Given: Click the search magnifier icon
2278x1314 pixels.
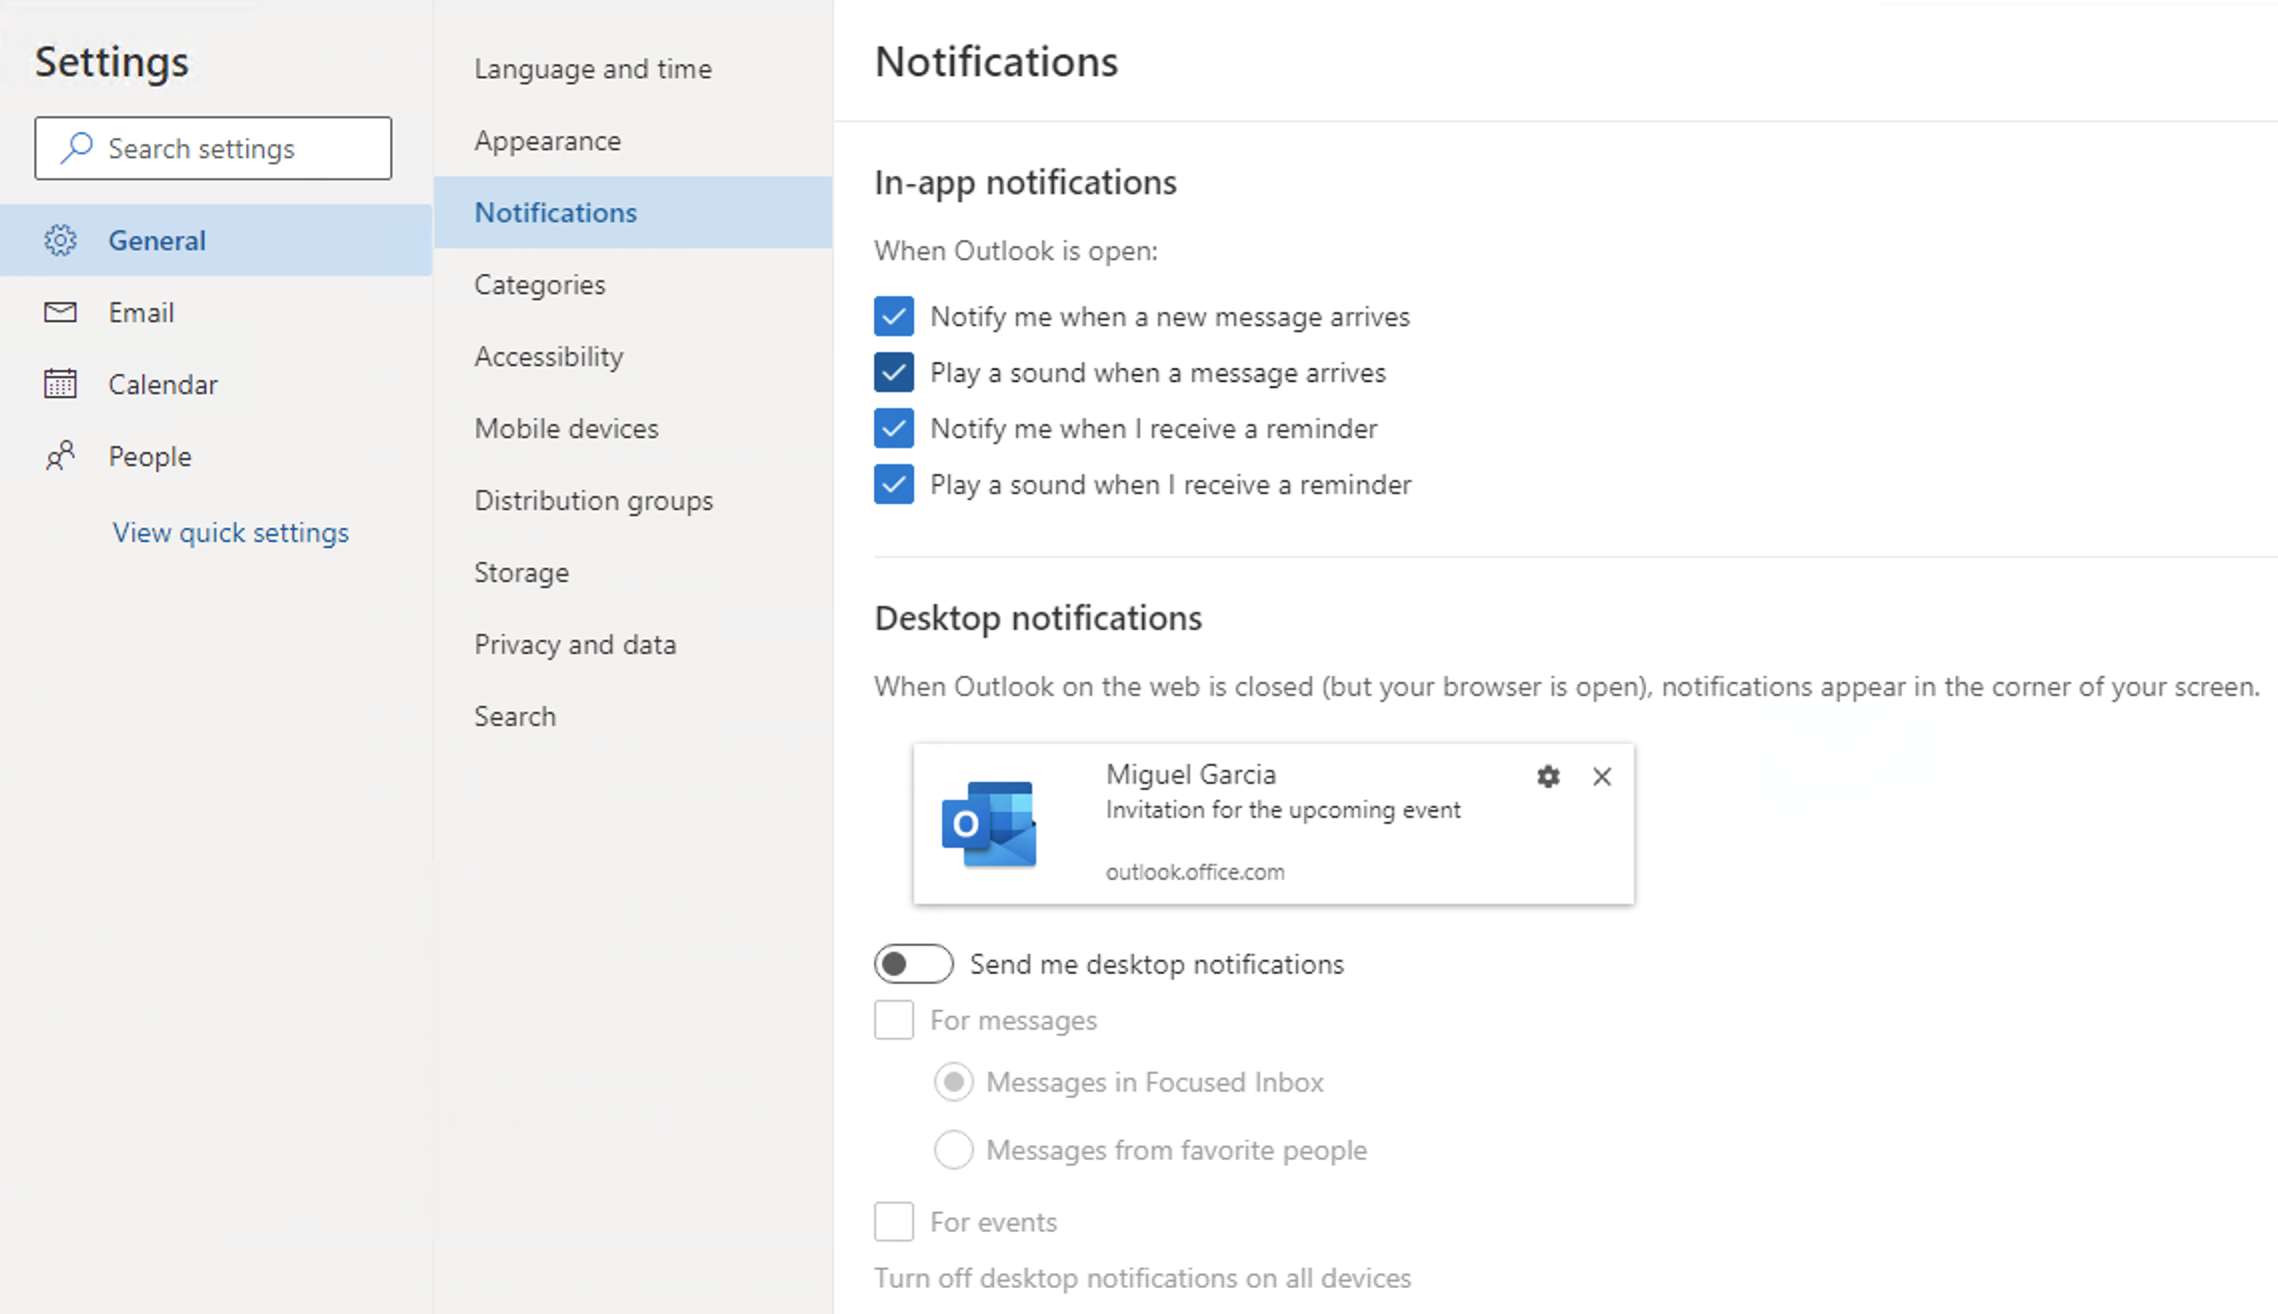Looking at the screenshot, I should click(x=77, y=148).
